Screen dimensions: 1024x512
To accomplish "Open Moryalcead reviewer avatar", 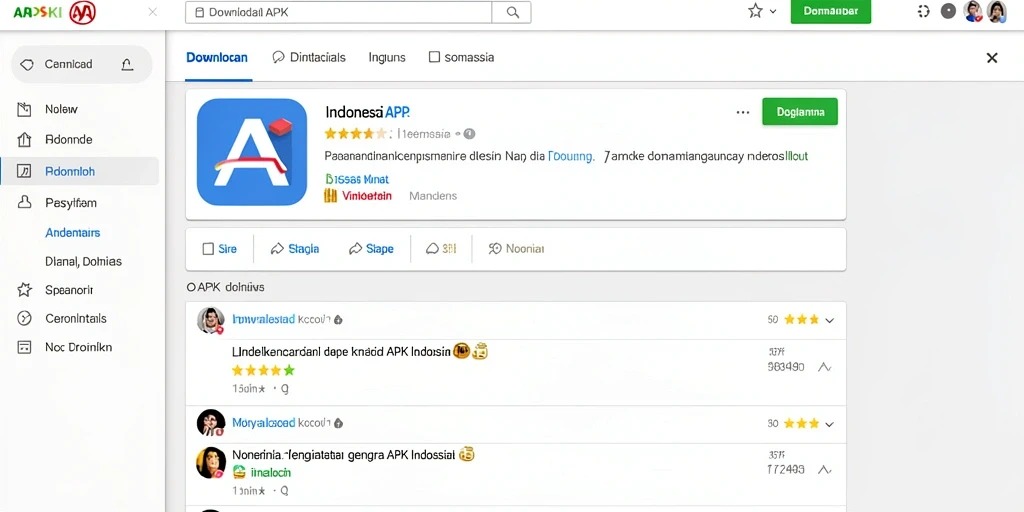I will 211,423.
